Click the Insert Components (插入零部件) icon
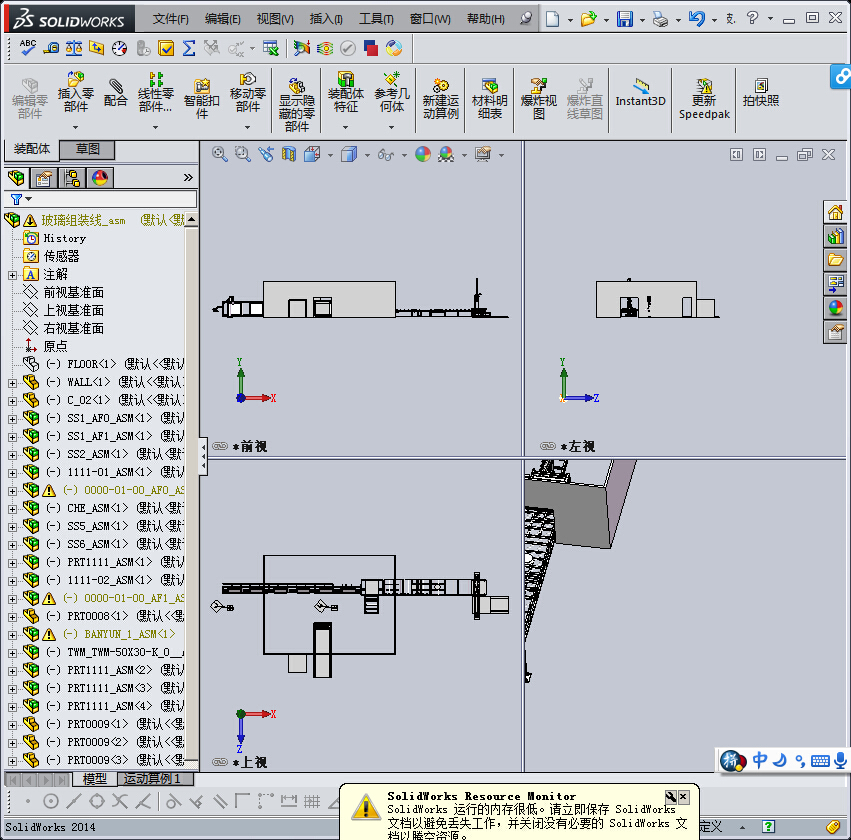 coord(75,92)
